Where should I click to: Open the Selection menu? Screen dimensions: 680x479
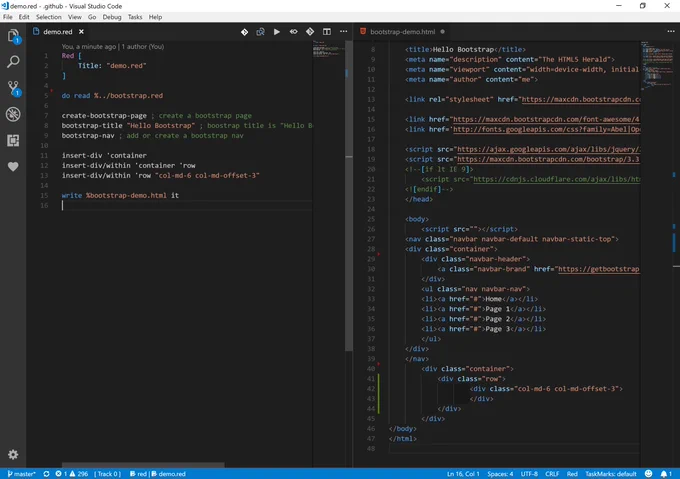tap(49, 17)
